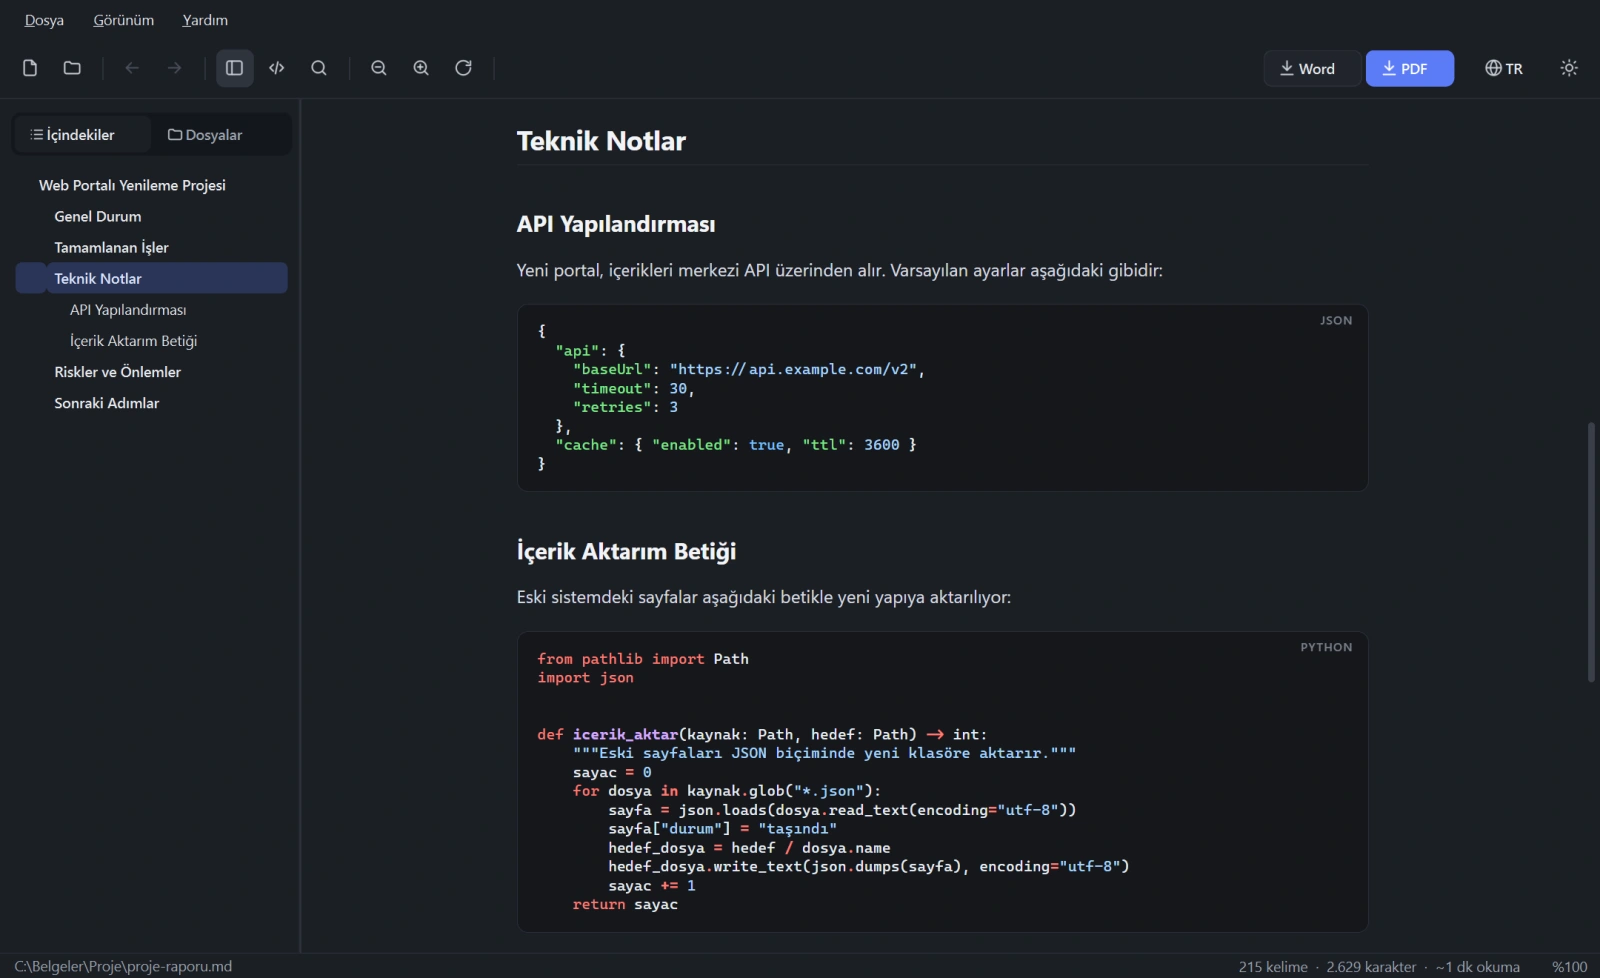Change language with the TR globe button
The image size is (1600, 978).
[1504, 68]
